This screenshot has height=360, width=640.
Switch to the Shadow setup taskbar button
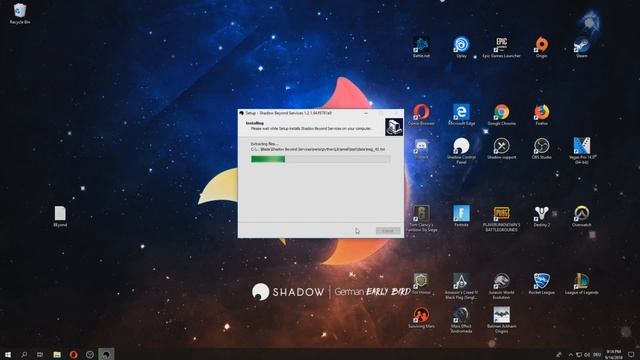pos(106,354)
